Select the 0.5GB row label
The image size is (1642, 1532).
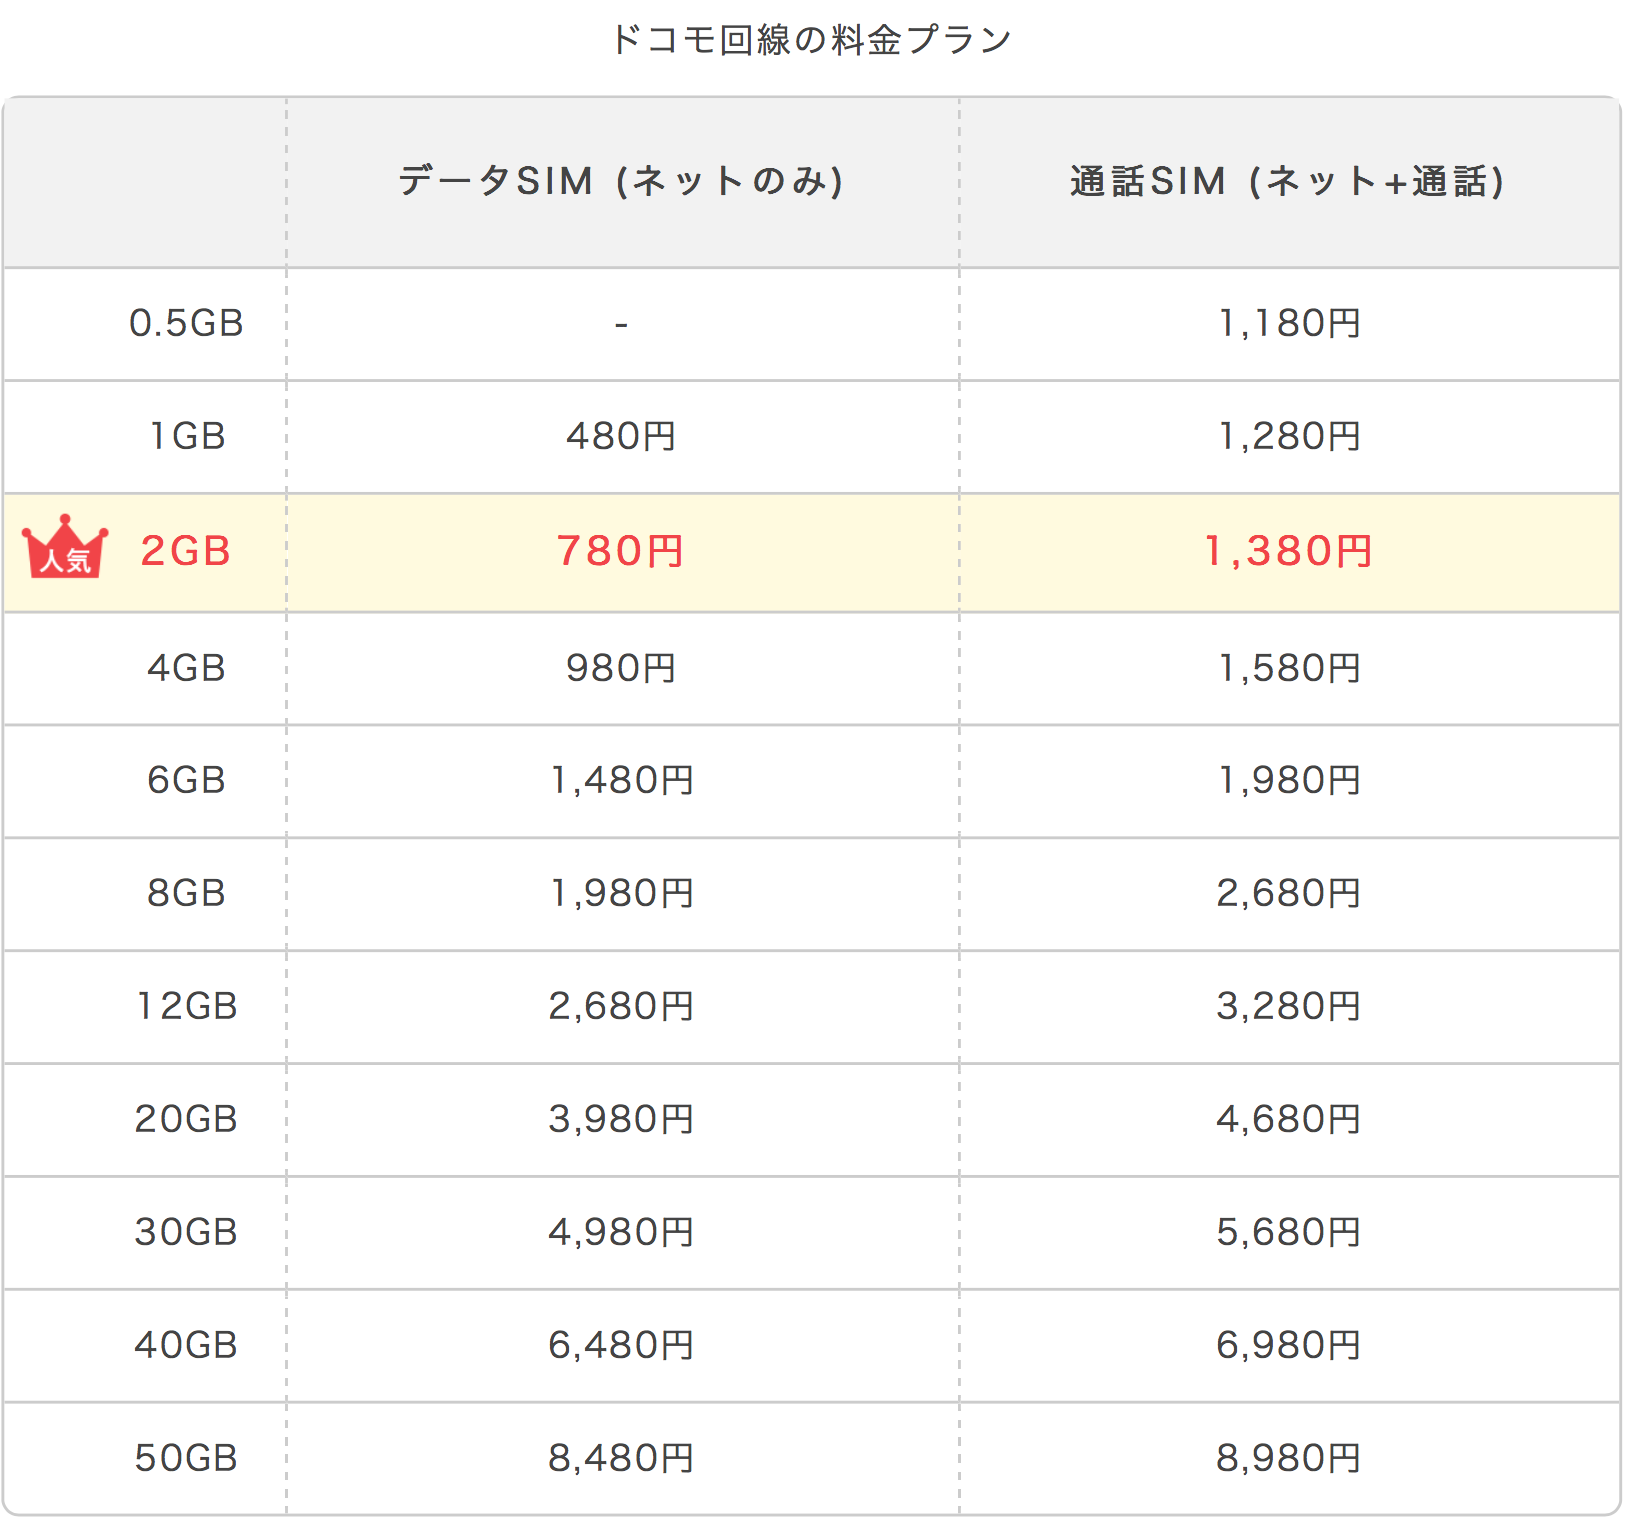tap(187, 323)
